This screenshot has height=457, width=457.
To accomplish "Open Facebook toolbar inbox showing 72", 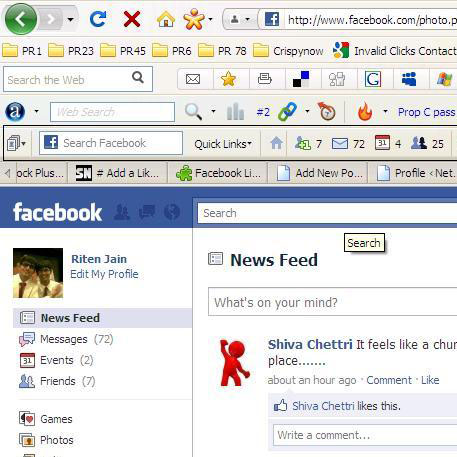I will 348,144.
